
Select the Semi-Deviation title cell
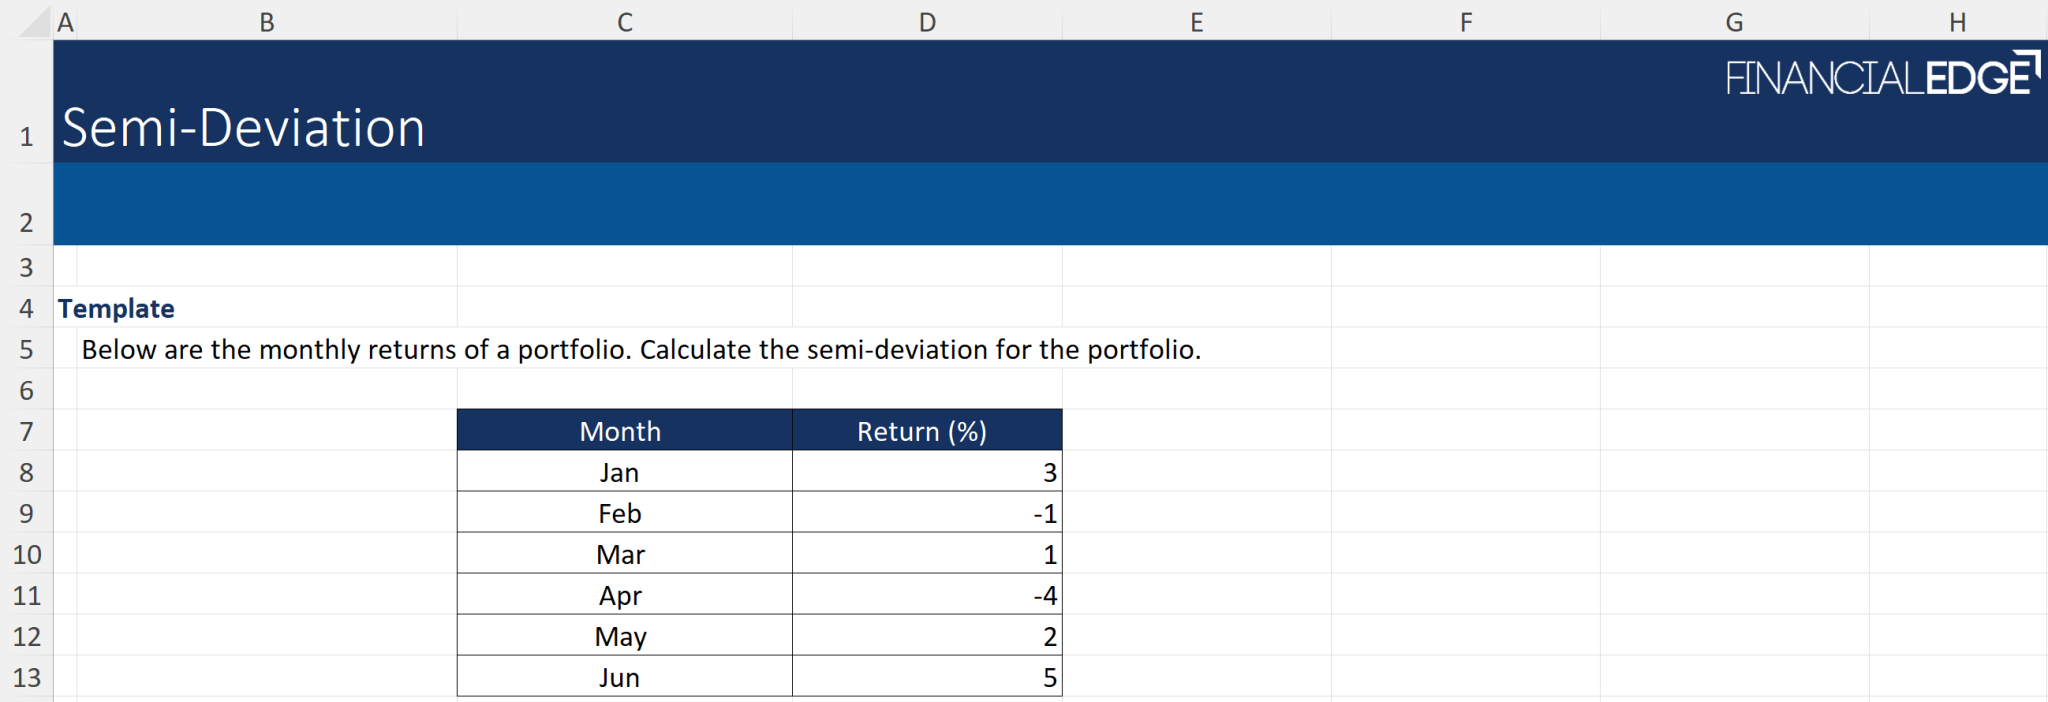pos(244,126)
